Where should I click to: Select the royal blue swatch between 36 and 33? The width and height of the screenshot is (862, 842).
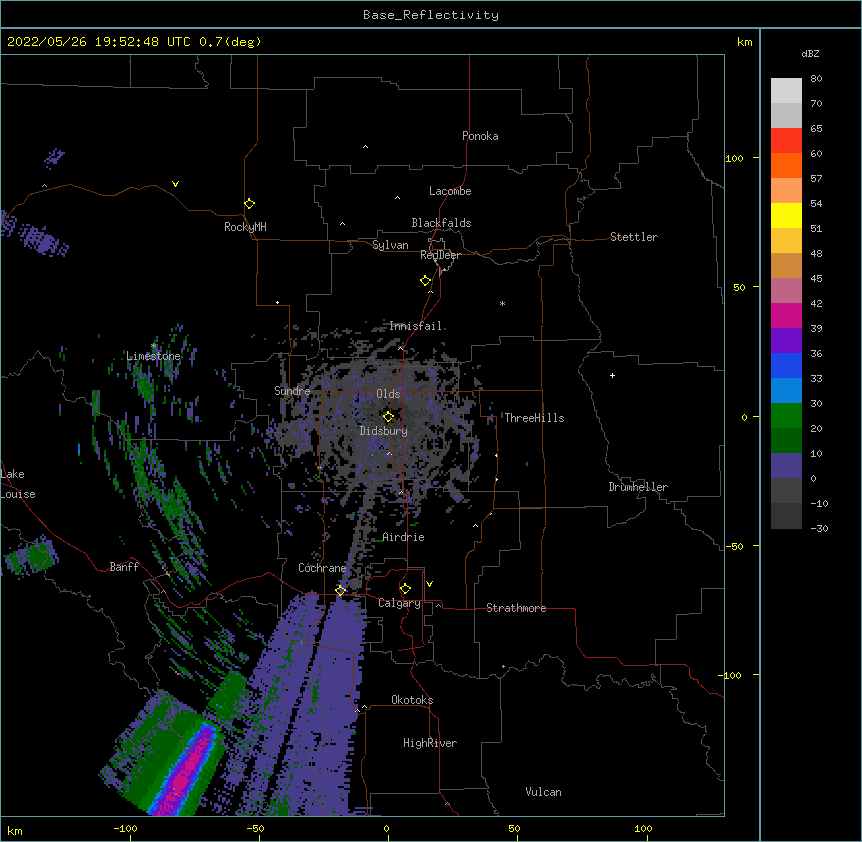[x=786, y=365]
